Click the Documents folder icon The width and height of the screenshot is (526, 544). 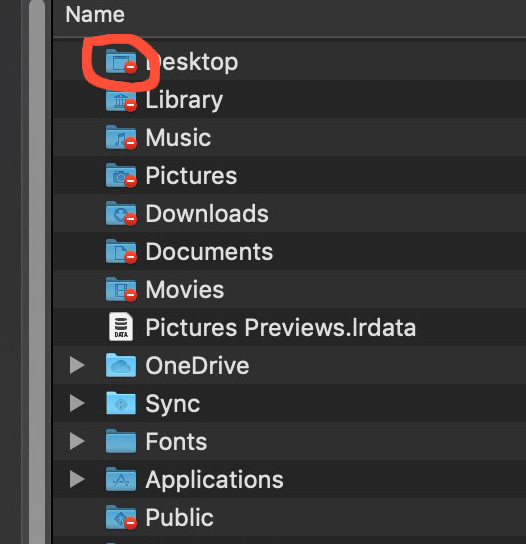[x=121, y=252]
